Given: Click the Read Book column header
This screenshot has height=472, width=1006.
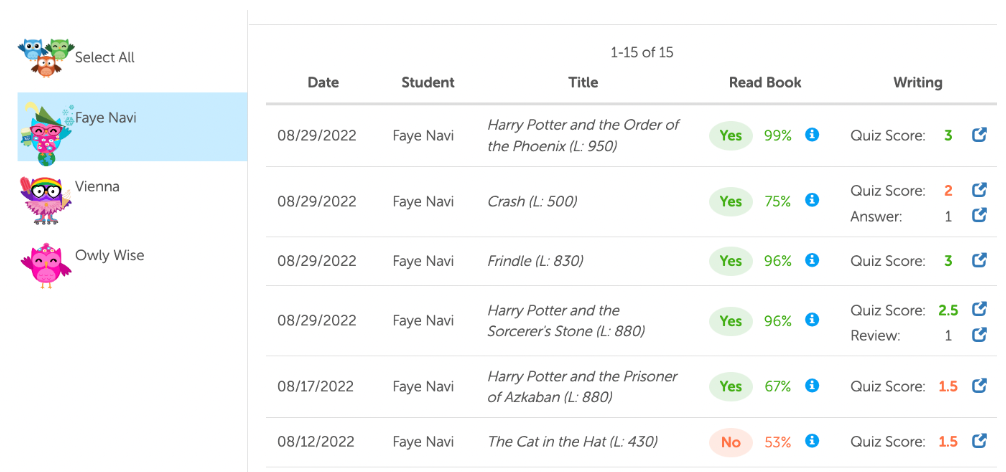Looking at the screenshot, I should (x=765, y=83).
